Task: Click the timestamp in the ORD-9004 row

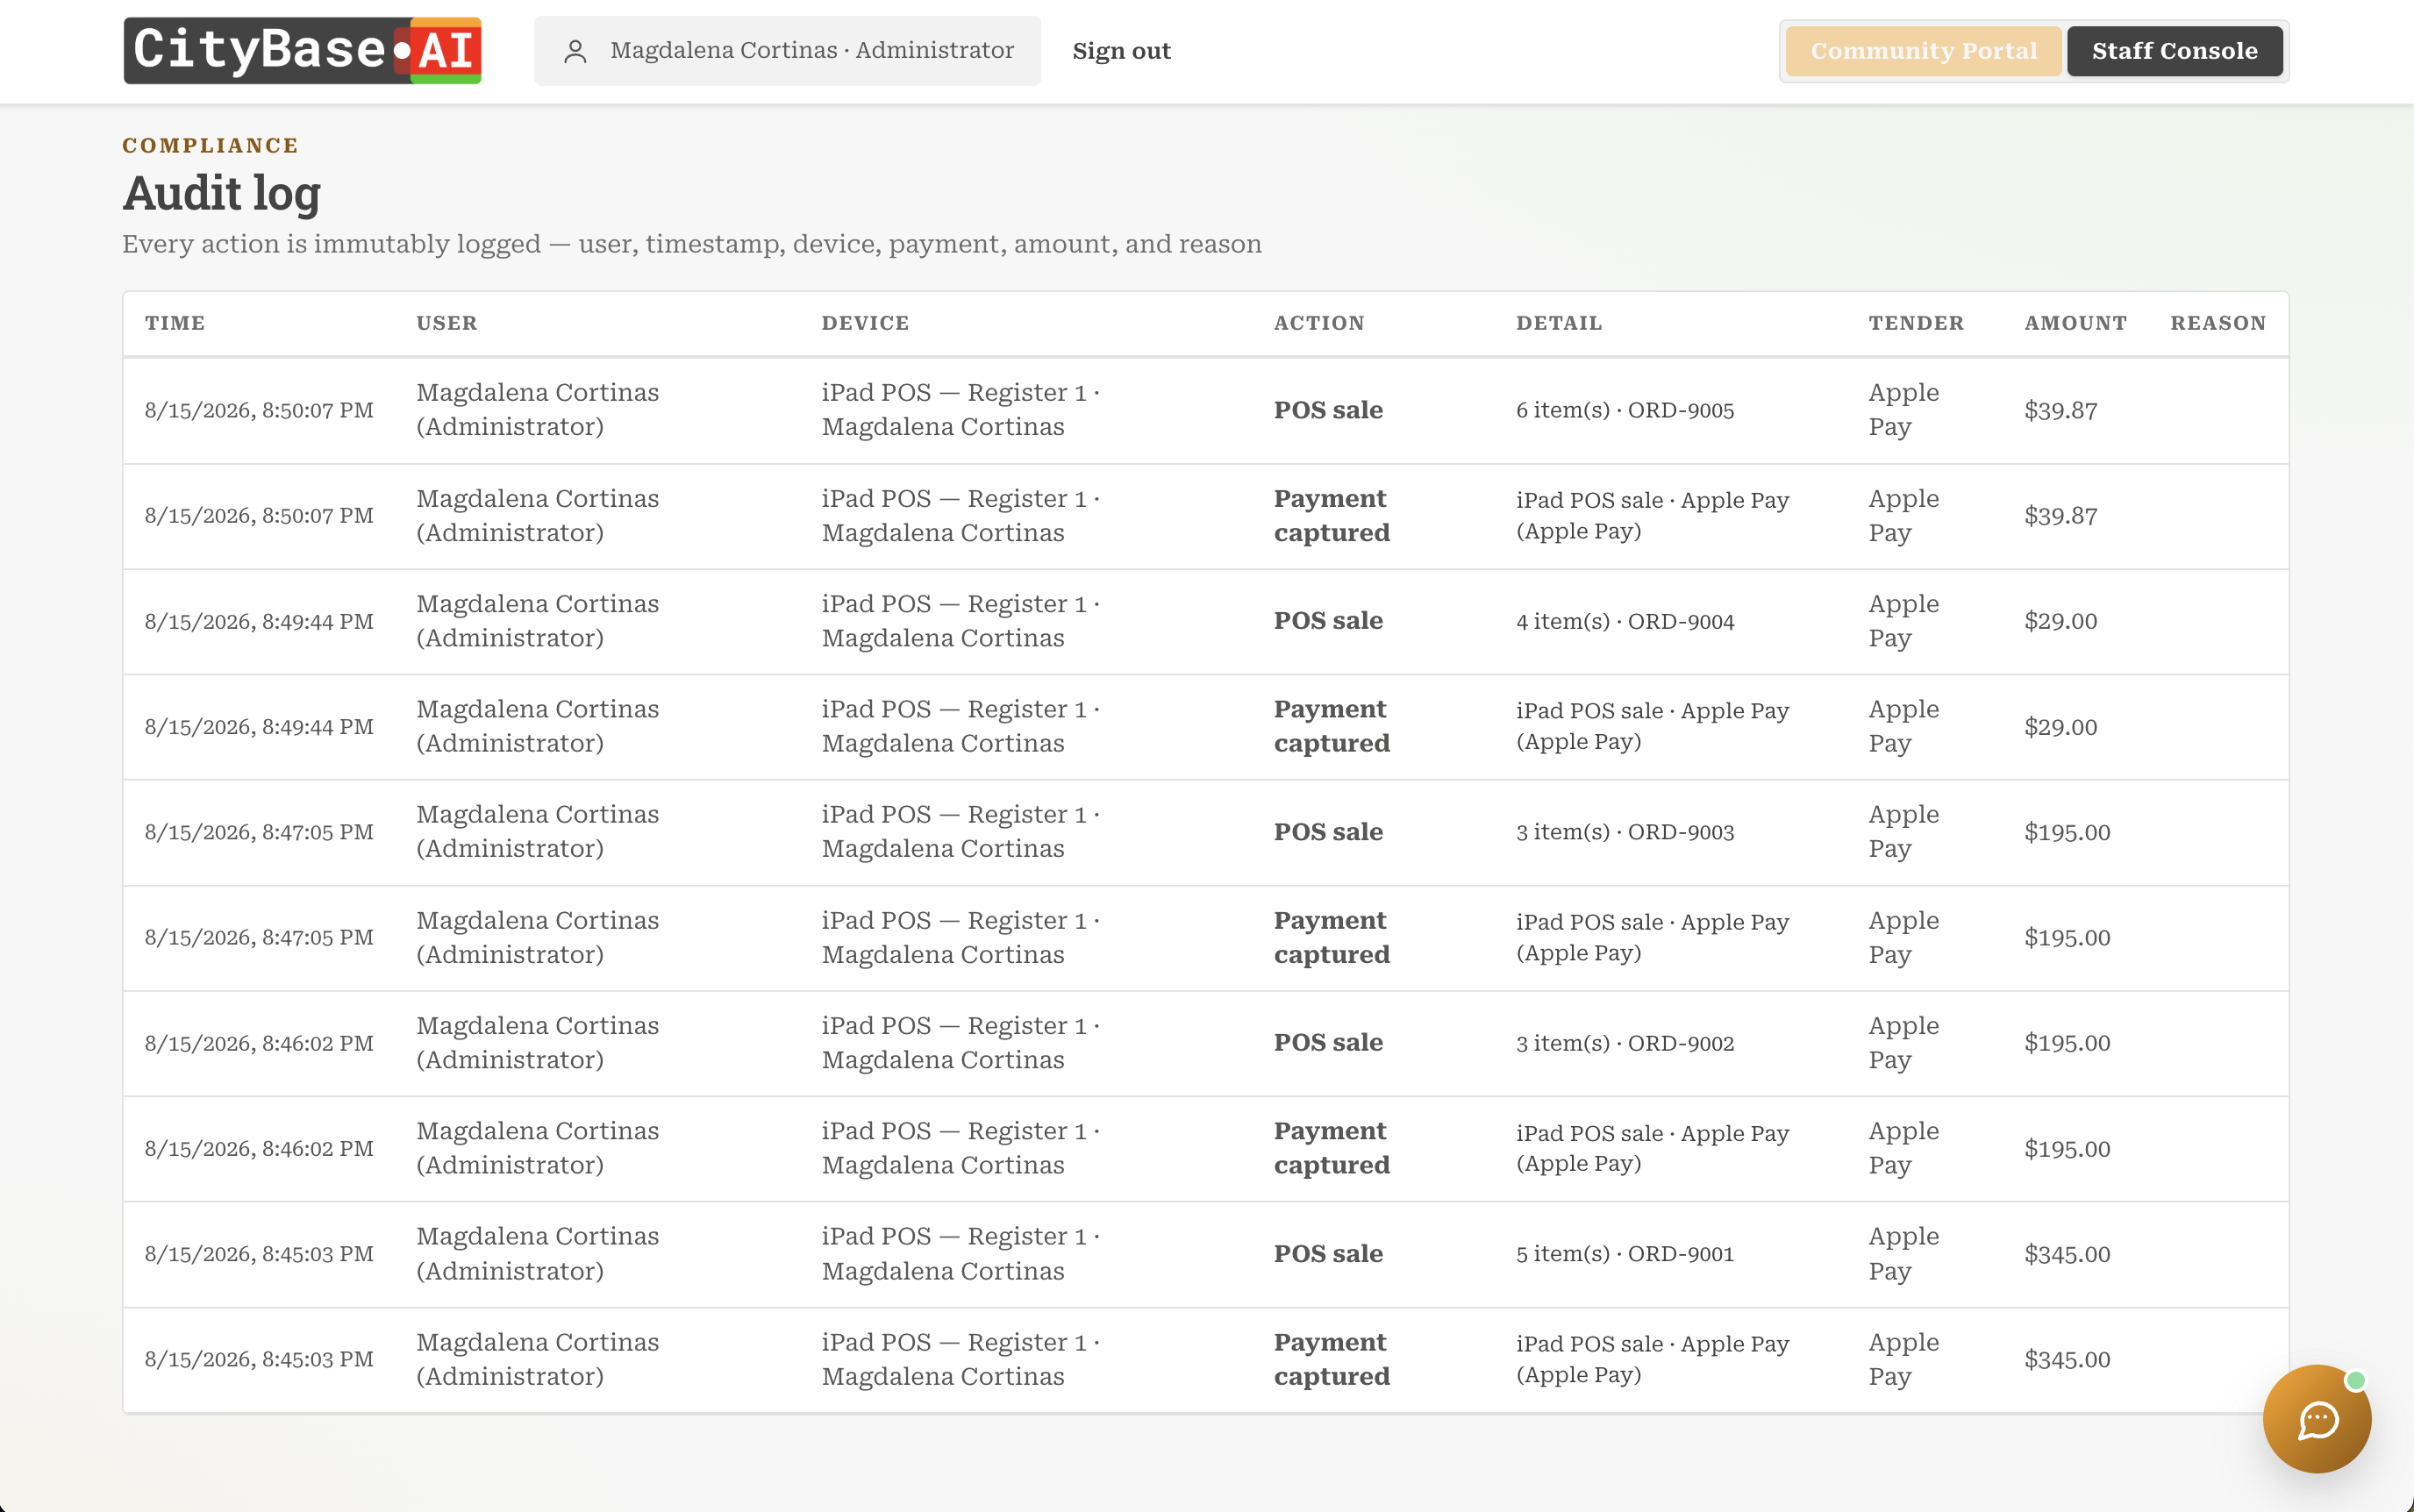Action: pos(259,621)
